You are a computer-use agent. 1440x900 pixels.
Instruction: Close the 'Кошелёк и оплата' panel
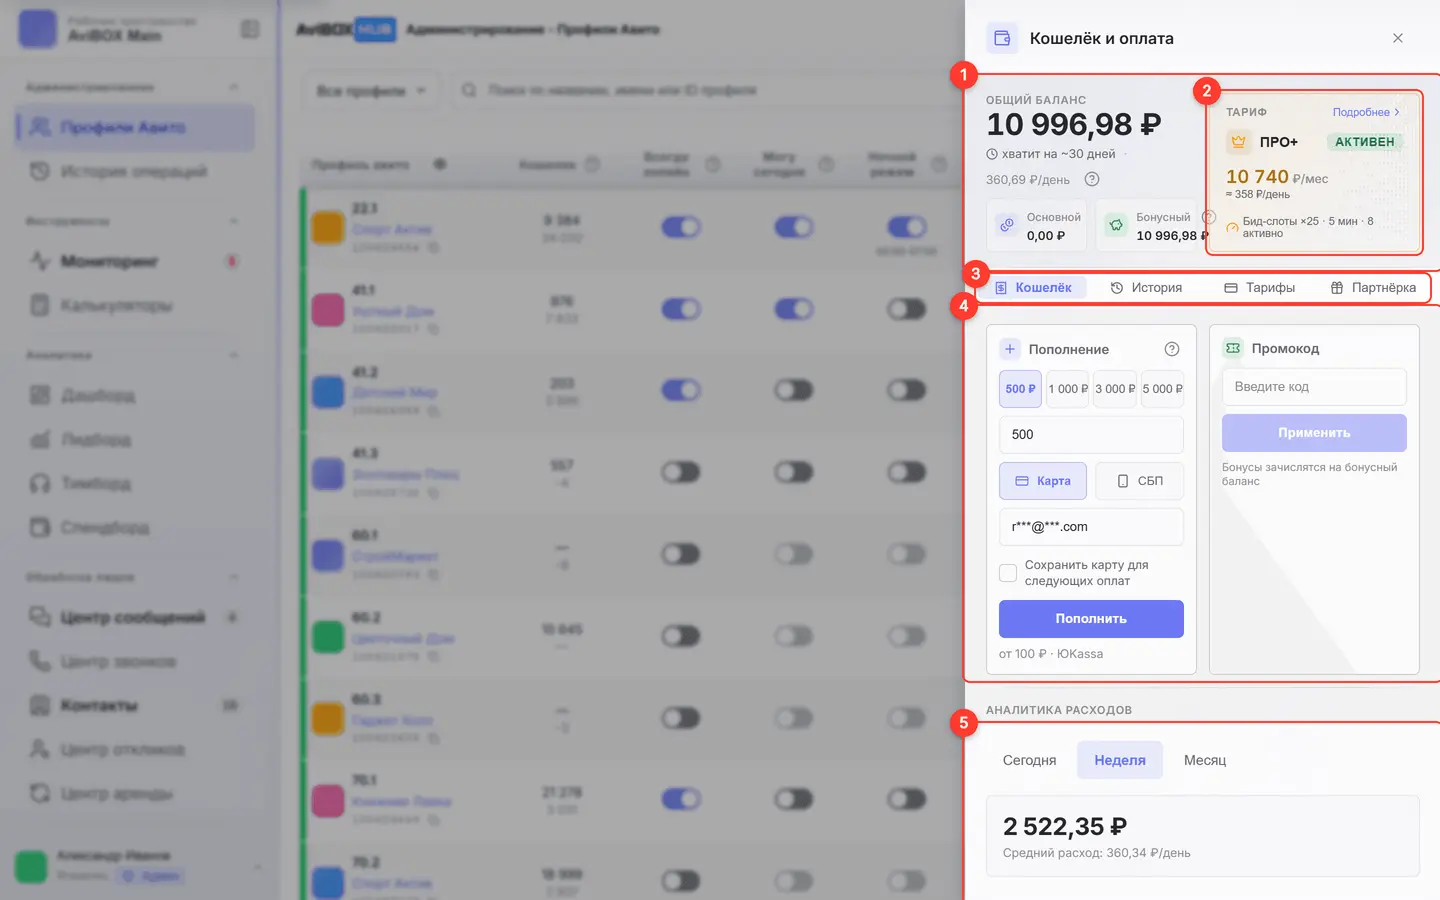point(1398,38)
